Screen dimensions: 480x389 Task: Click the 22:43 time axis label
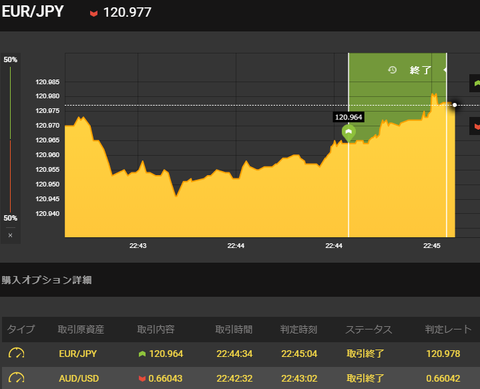pos(138,246)
